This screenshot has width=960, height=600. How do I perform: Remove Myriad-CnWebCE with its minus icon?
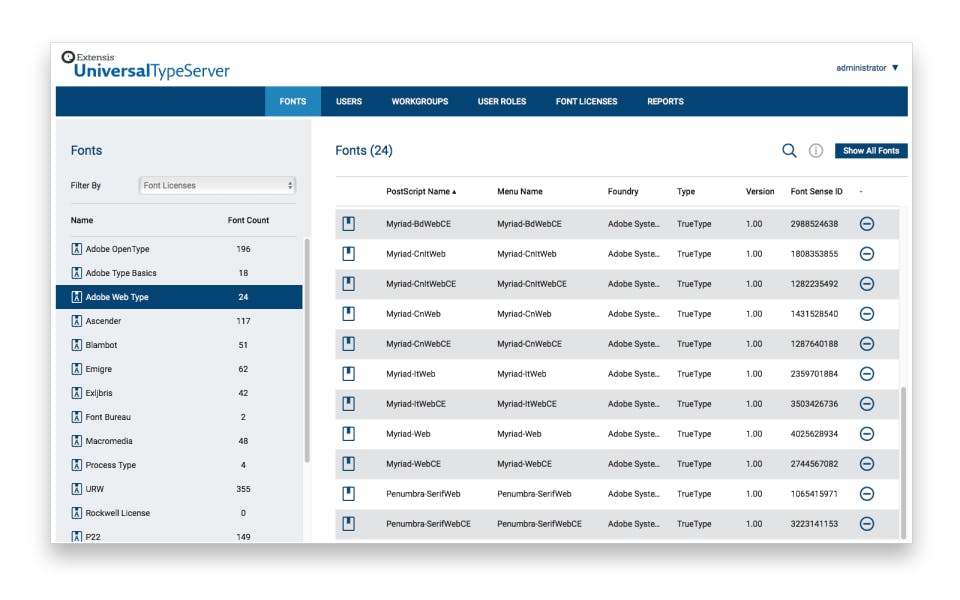pyautogui.click(x=867, y=344)
